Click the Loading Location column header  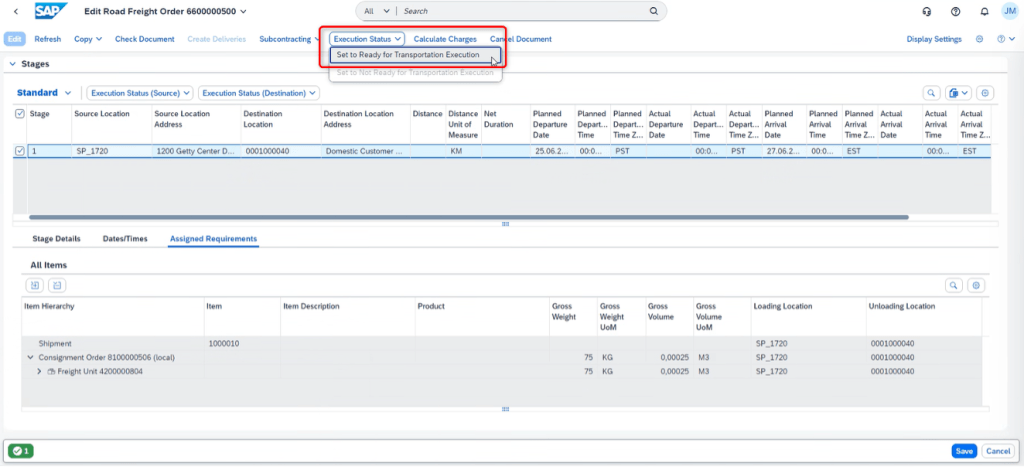pos(808,316)
